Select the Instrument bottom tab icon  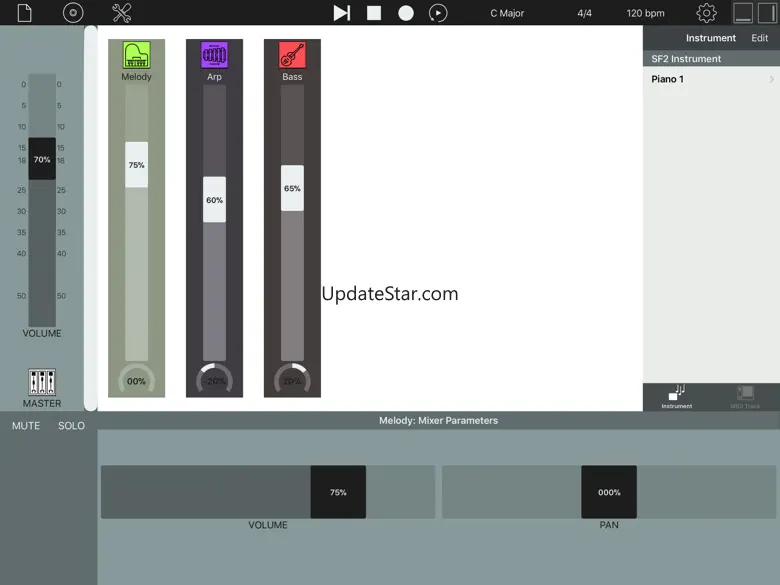coord(677,397)
